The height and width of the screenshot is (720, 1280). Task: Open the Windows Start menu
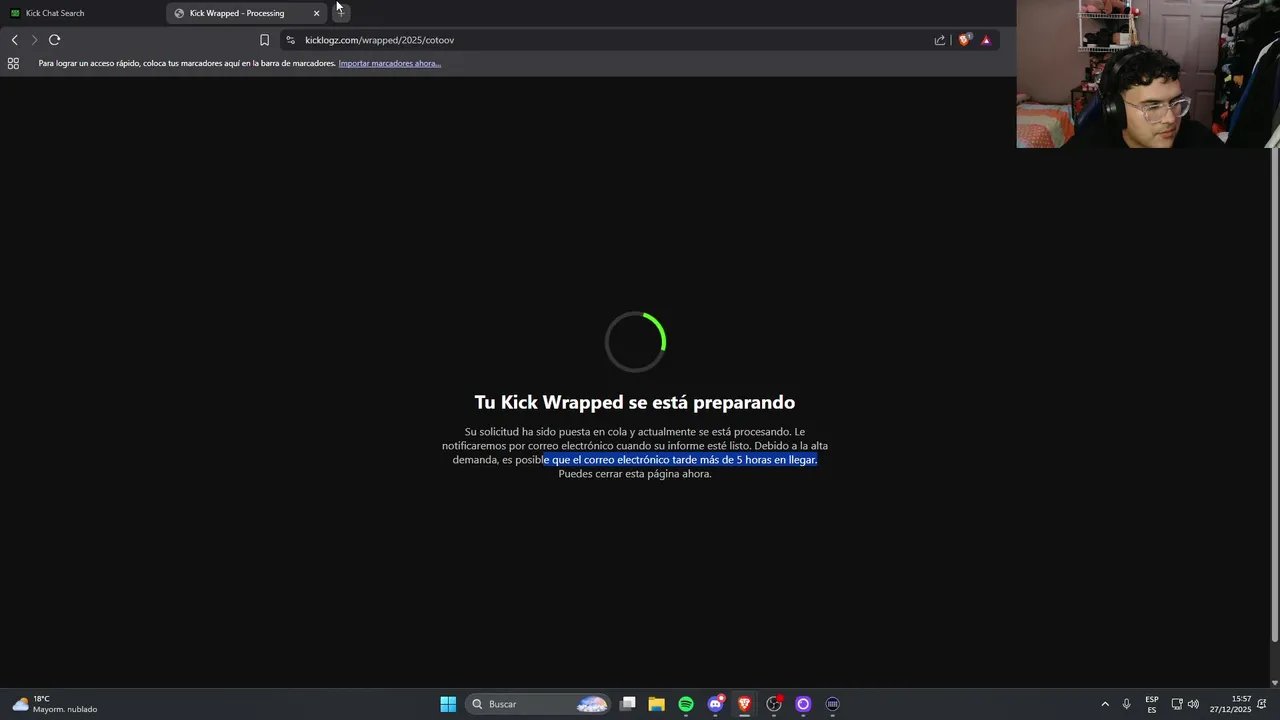pyautogui.click(x=448, y=704)
